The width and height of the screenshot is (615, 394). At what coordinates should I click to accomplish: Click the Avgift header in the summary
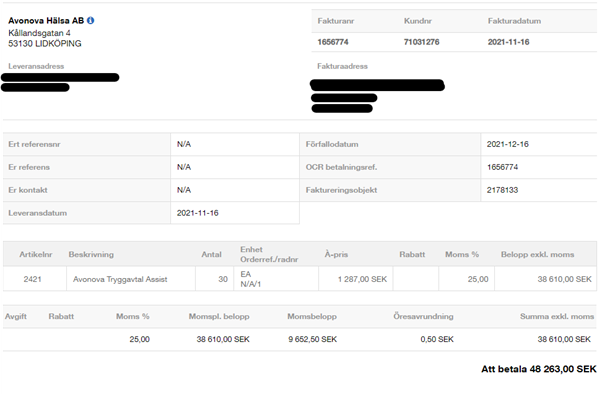tap(16, 316)
